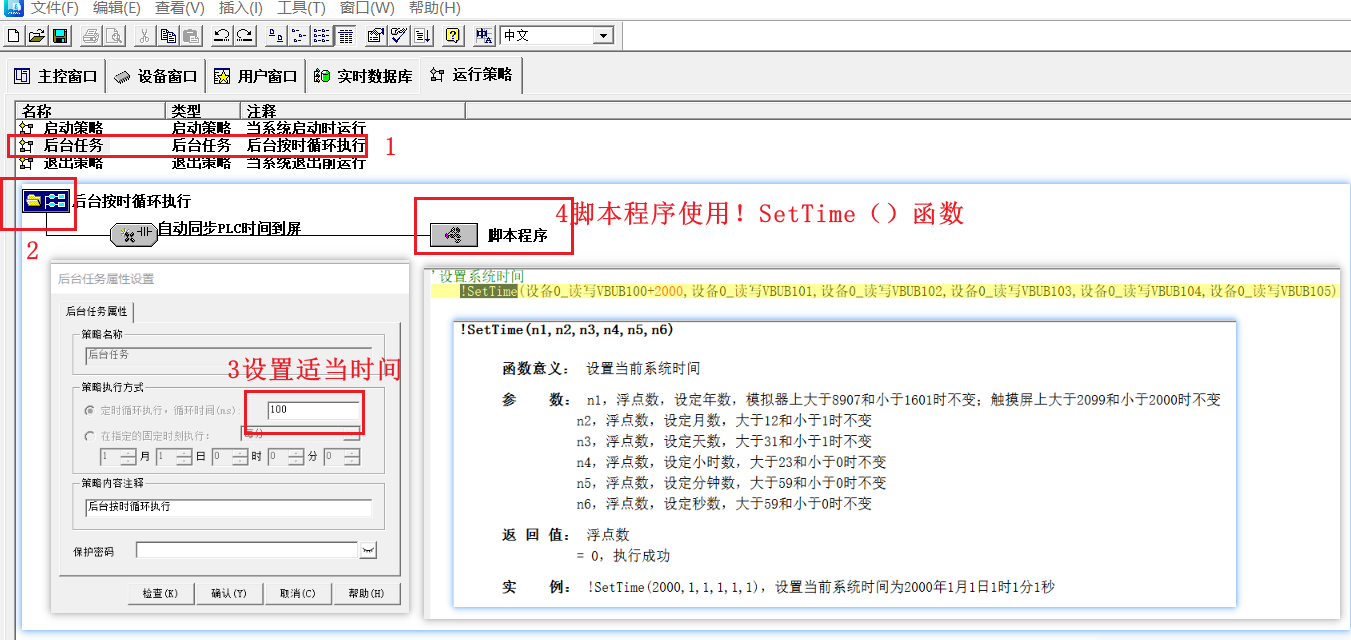Select the 在指定的固定时刻执行 radio button
The height and width of the screenshot is (640, 1351).
[x=89, y=436]
